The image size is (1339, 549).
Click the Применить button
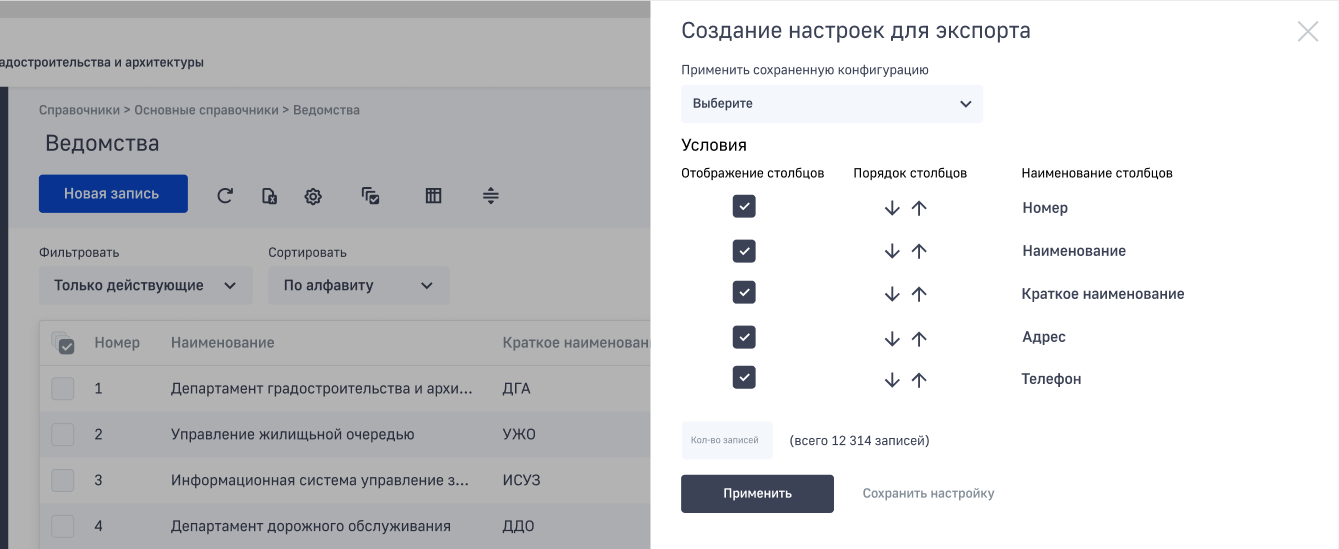757,494
